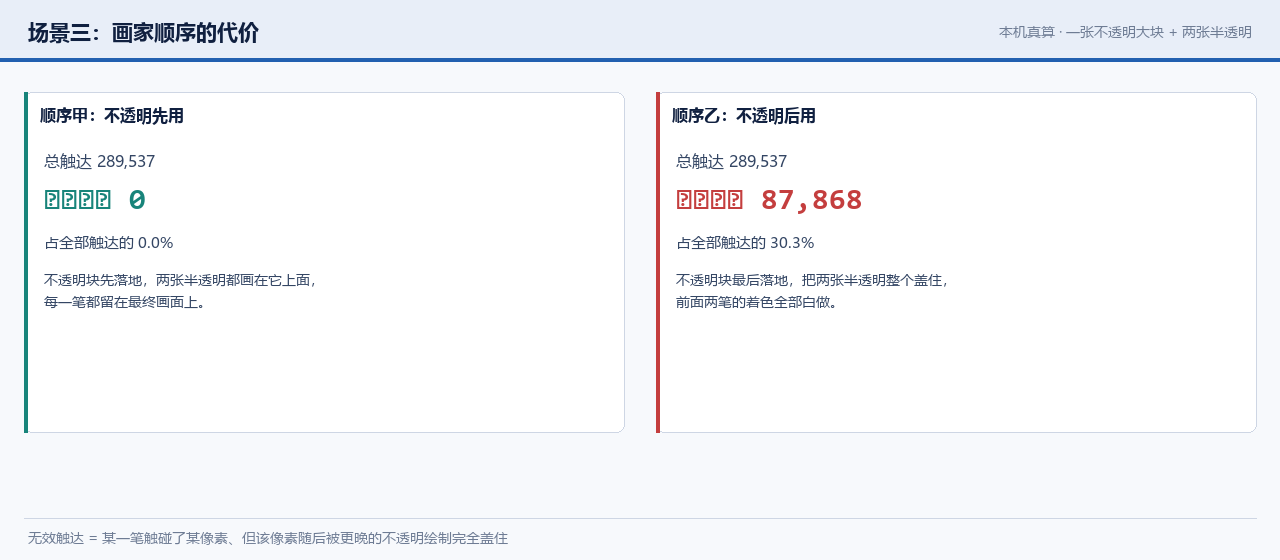
Task: Select the red value 87,868
Action: 811,200
